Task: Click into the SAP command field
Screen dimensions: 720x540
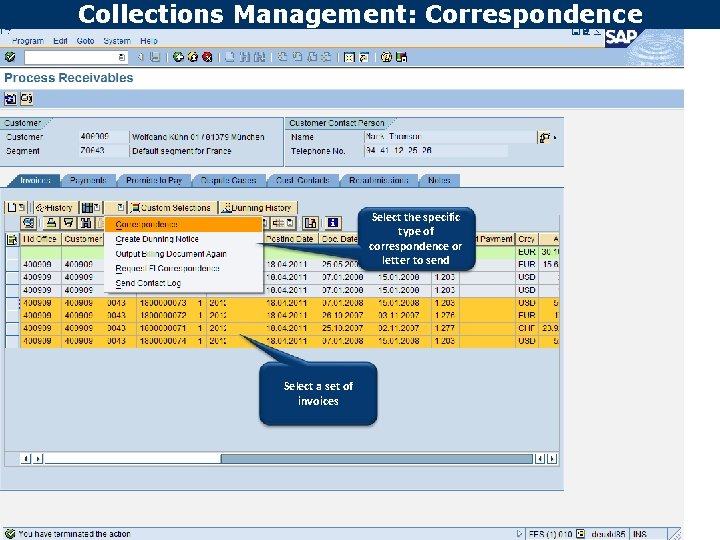Action: pyautogui.click(x=71, y=57)
